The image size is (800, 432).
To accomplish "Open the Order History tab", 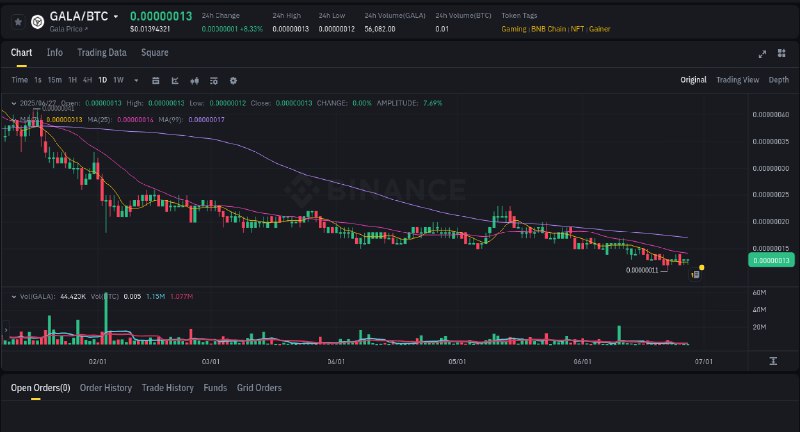I will click(106, 388).
